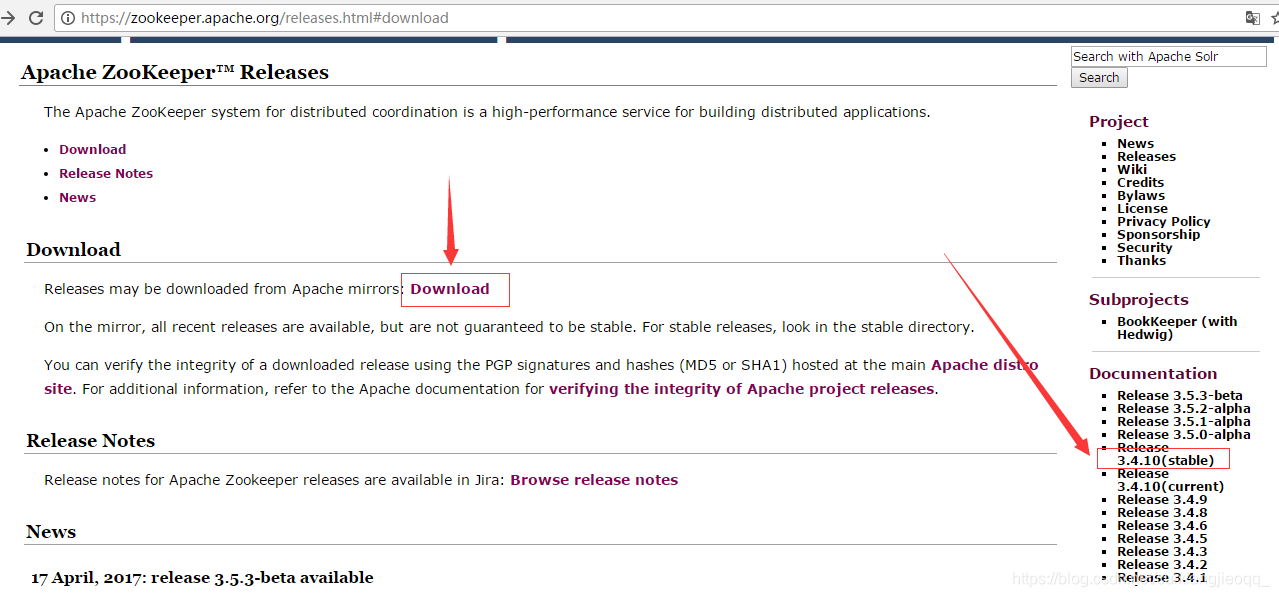
Task: Open Credits in Project sidebar
Action: tap(1140, 183)
